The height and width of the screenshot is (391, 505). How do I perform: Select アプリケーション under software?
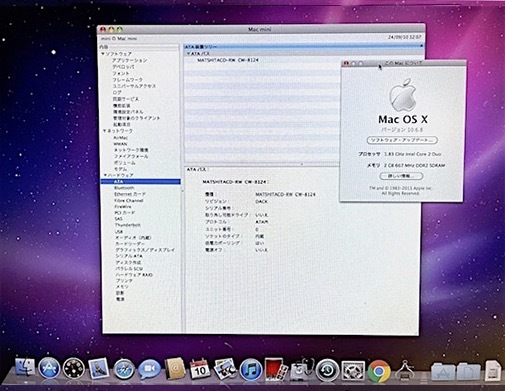pos(130,60)
